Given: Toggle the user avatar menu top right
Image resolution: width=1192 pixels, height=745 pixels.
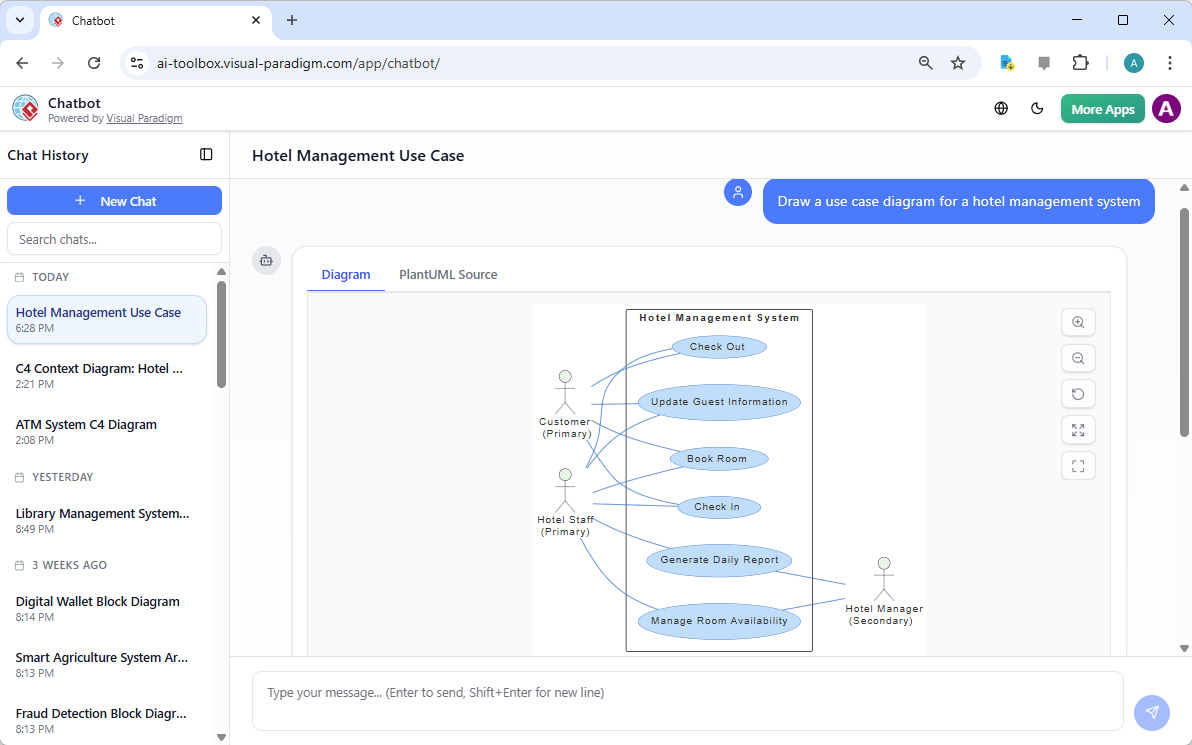Looking at the screenshot, I should click(1166, 108).
